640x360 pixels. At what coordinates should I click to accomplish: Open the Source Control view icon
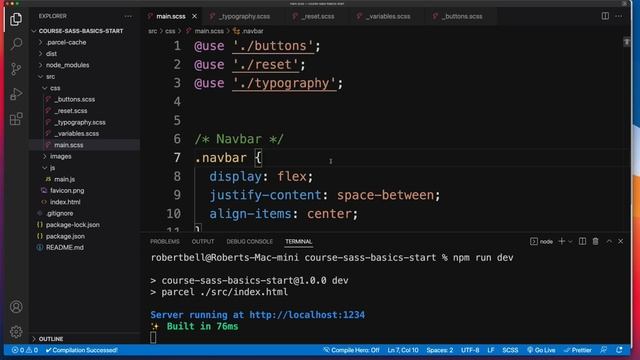pos(16,69)
